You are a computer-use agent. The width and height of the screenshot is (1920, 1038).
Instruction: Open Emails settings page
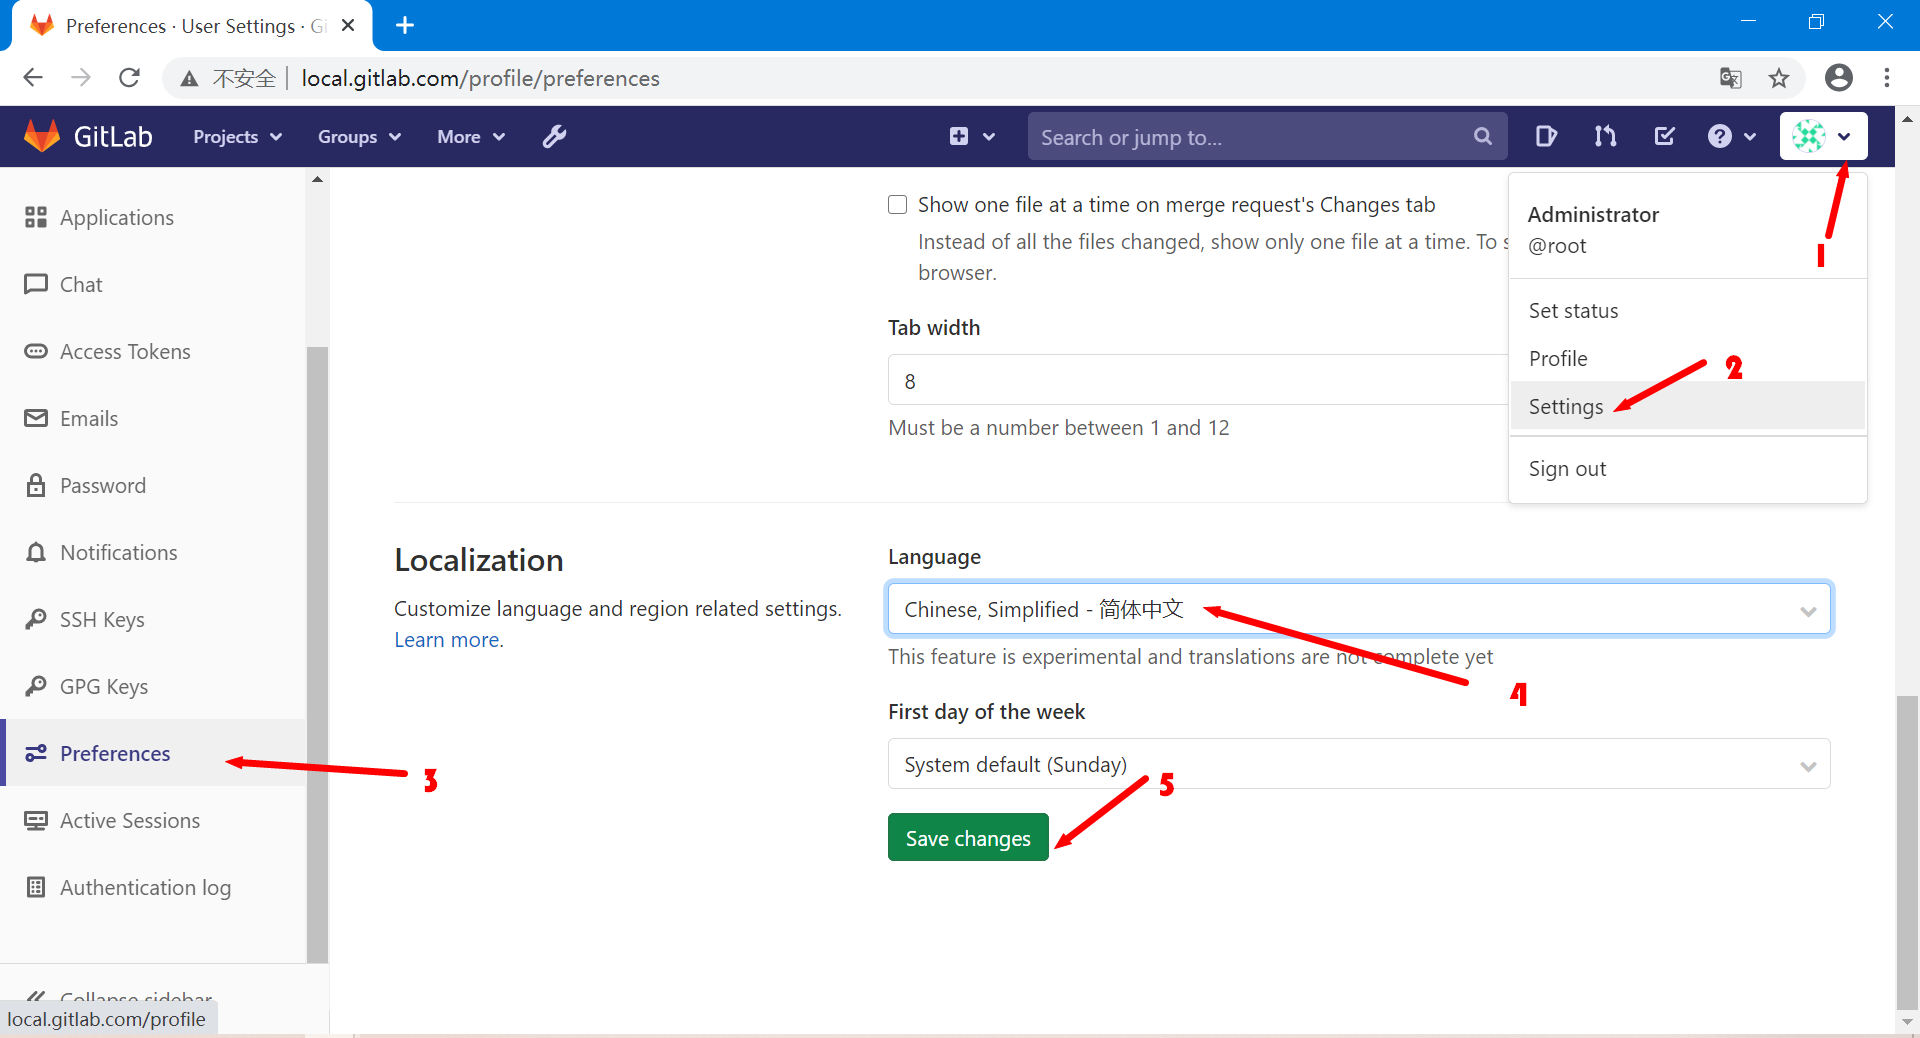coord(89,418)
